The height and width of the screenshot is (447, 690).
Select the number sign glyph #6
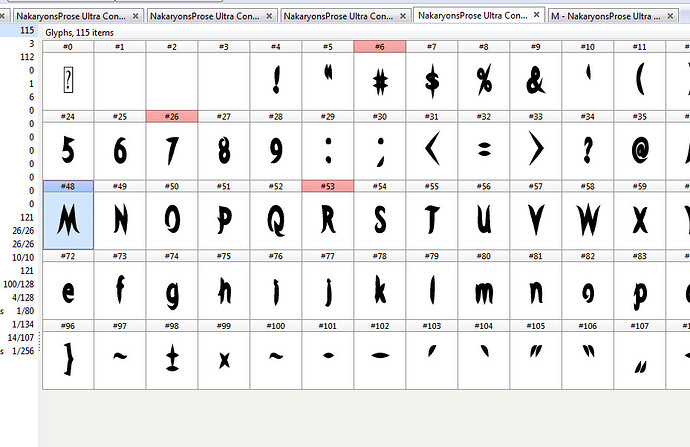380,81
